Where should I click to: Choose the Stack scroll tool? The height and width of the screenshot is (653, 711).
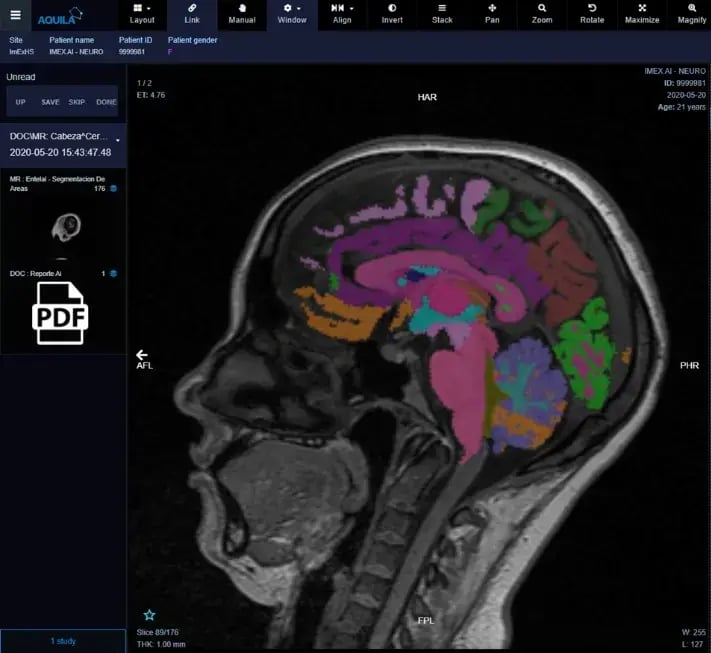pyautogui.click(x=442, y=13)
